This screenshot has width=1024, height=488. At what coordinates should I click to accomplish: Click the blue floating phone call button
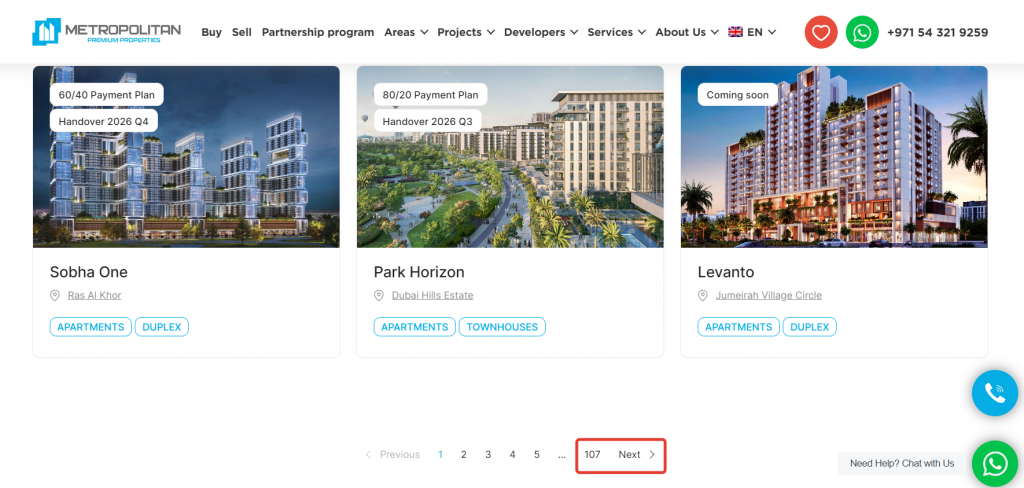coord(994,393)
